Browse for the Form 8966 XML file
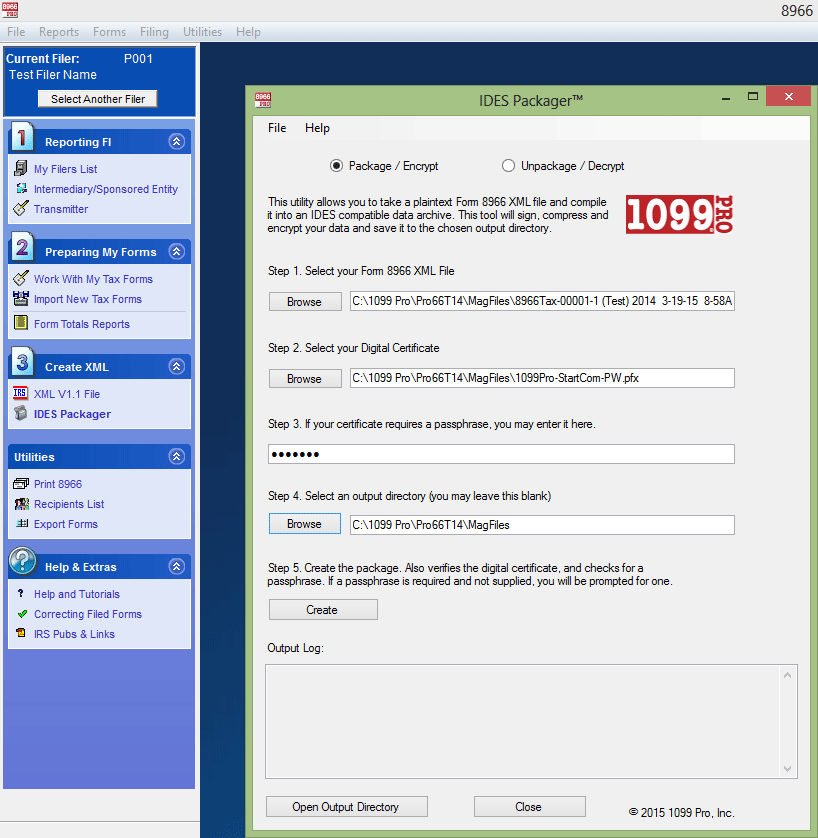The width and height of the screenshot is (818, 838). [x=305, y=301]
